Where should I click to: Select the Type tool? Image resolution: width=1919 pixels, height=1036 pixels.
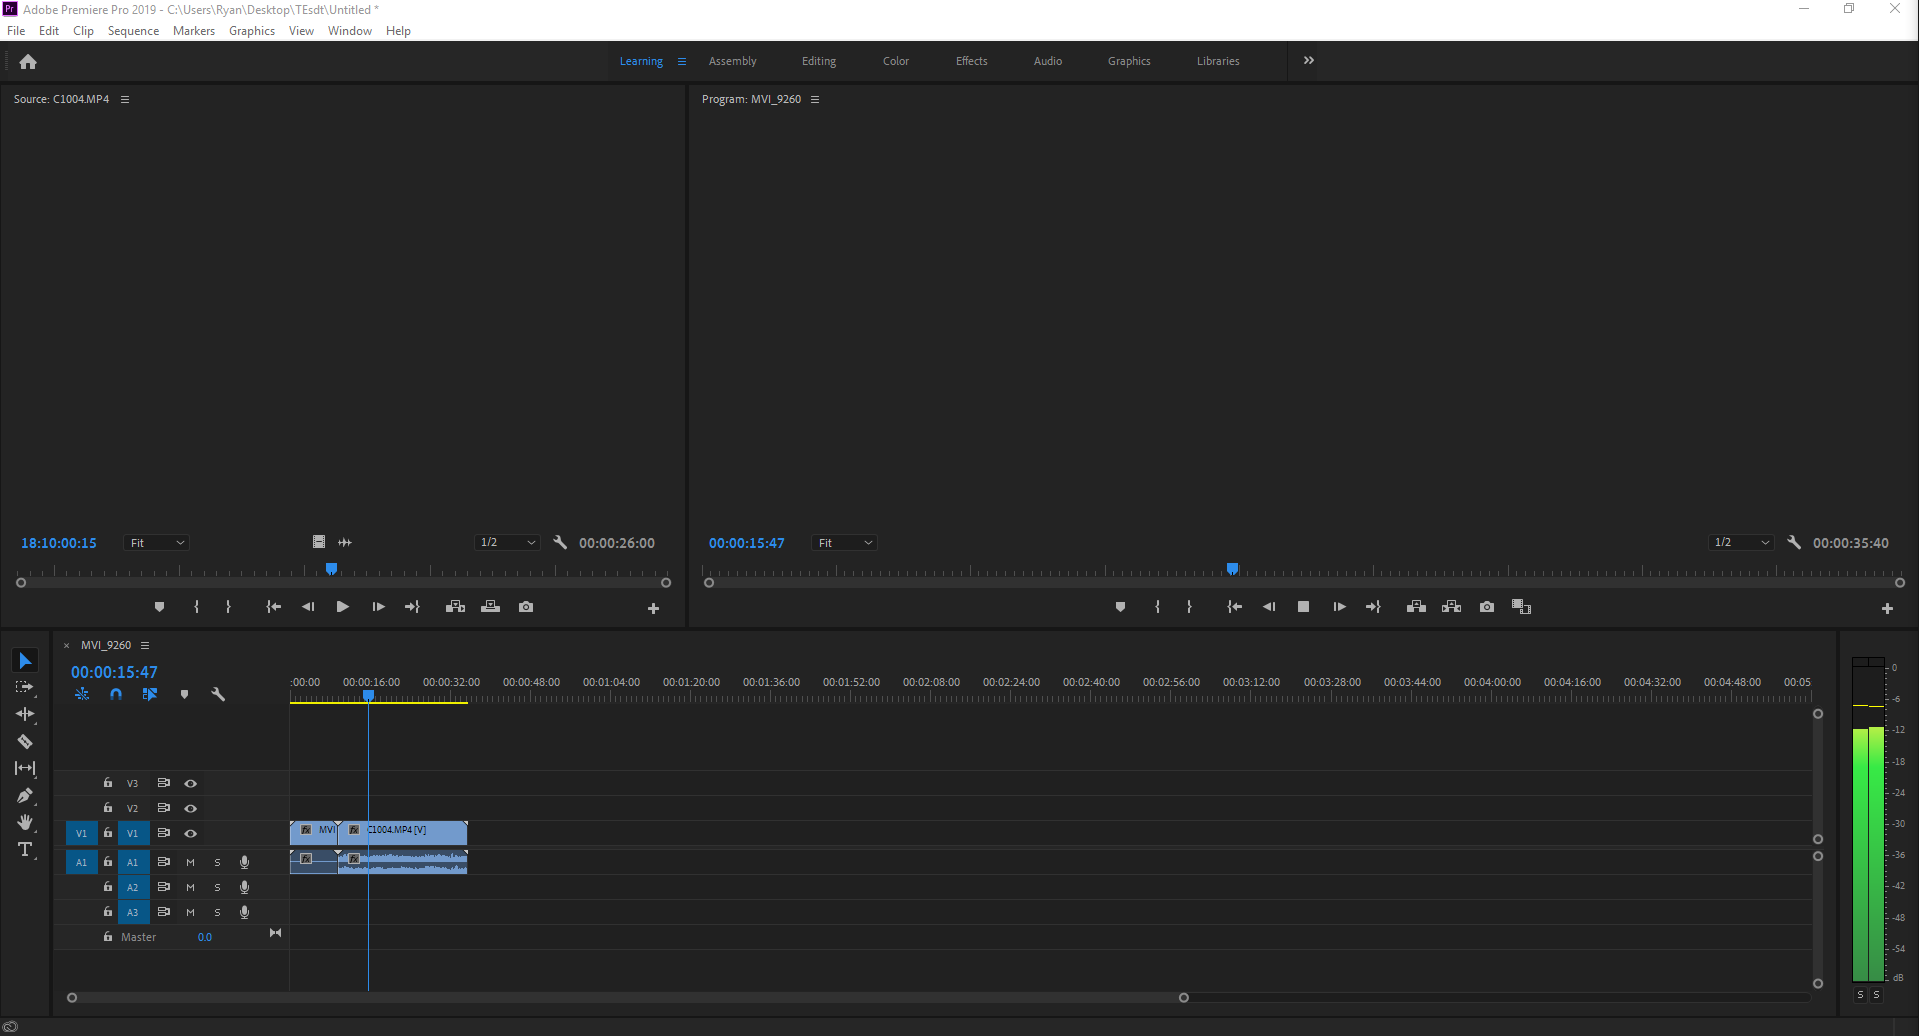click(x=25, y=849)
